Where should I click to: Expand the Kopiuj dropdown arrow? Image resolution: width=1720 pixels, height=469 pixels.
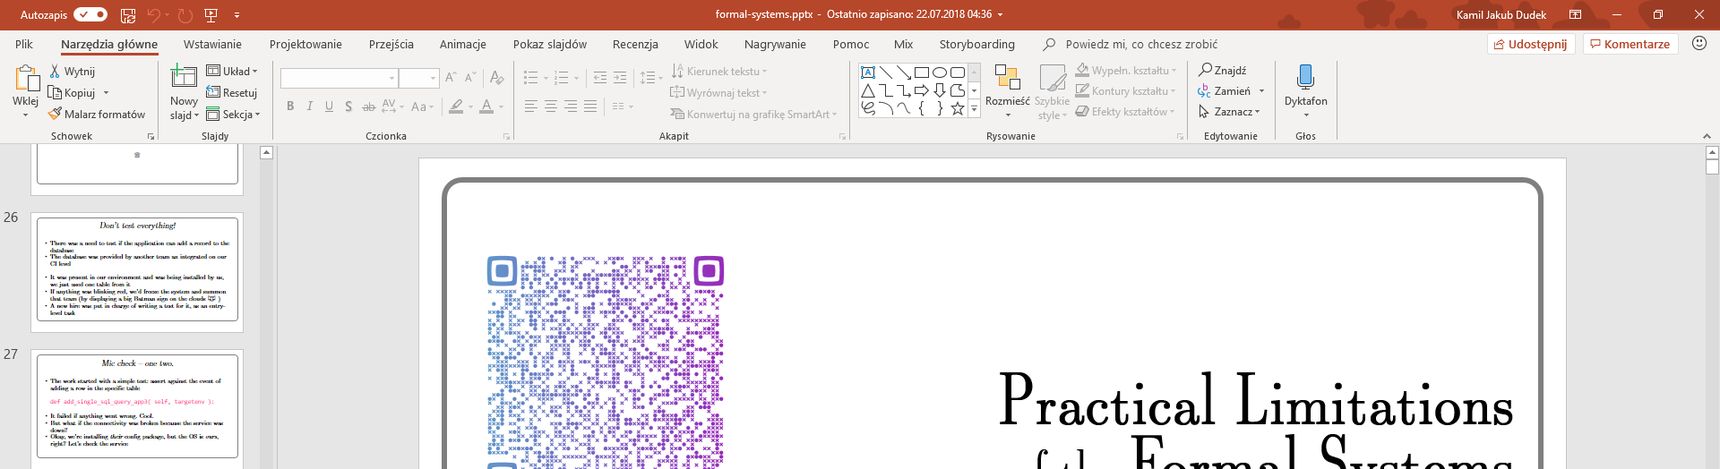pos(106,93)
